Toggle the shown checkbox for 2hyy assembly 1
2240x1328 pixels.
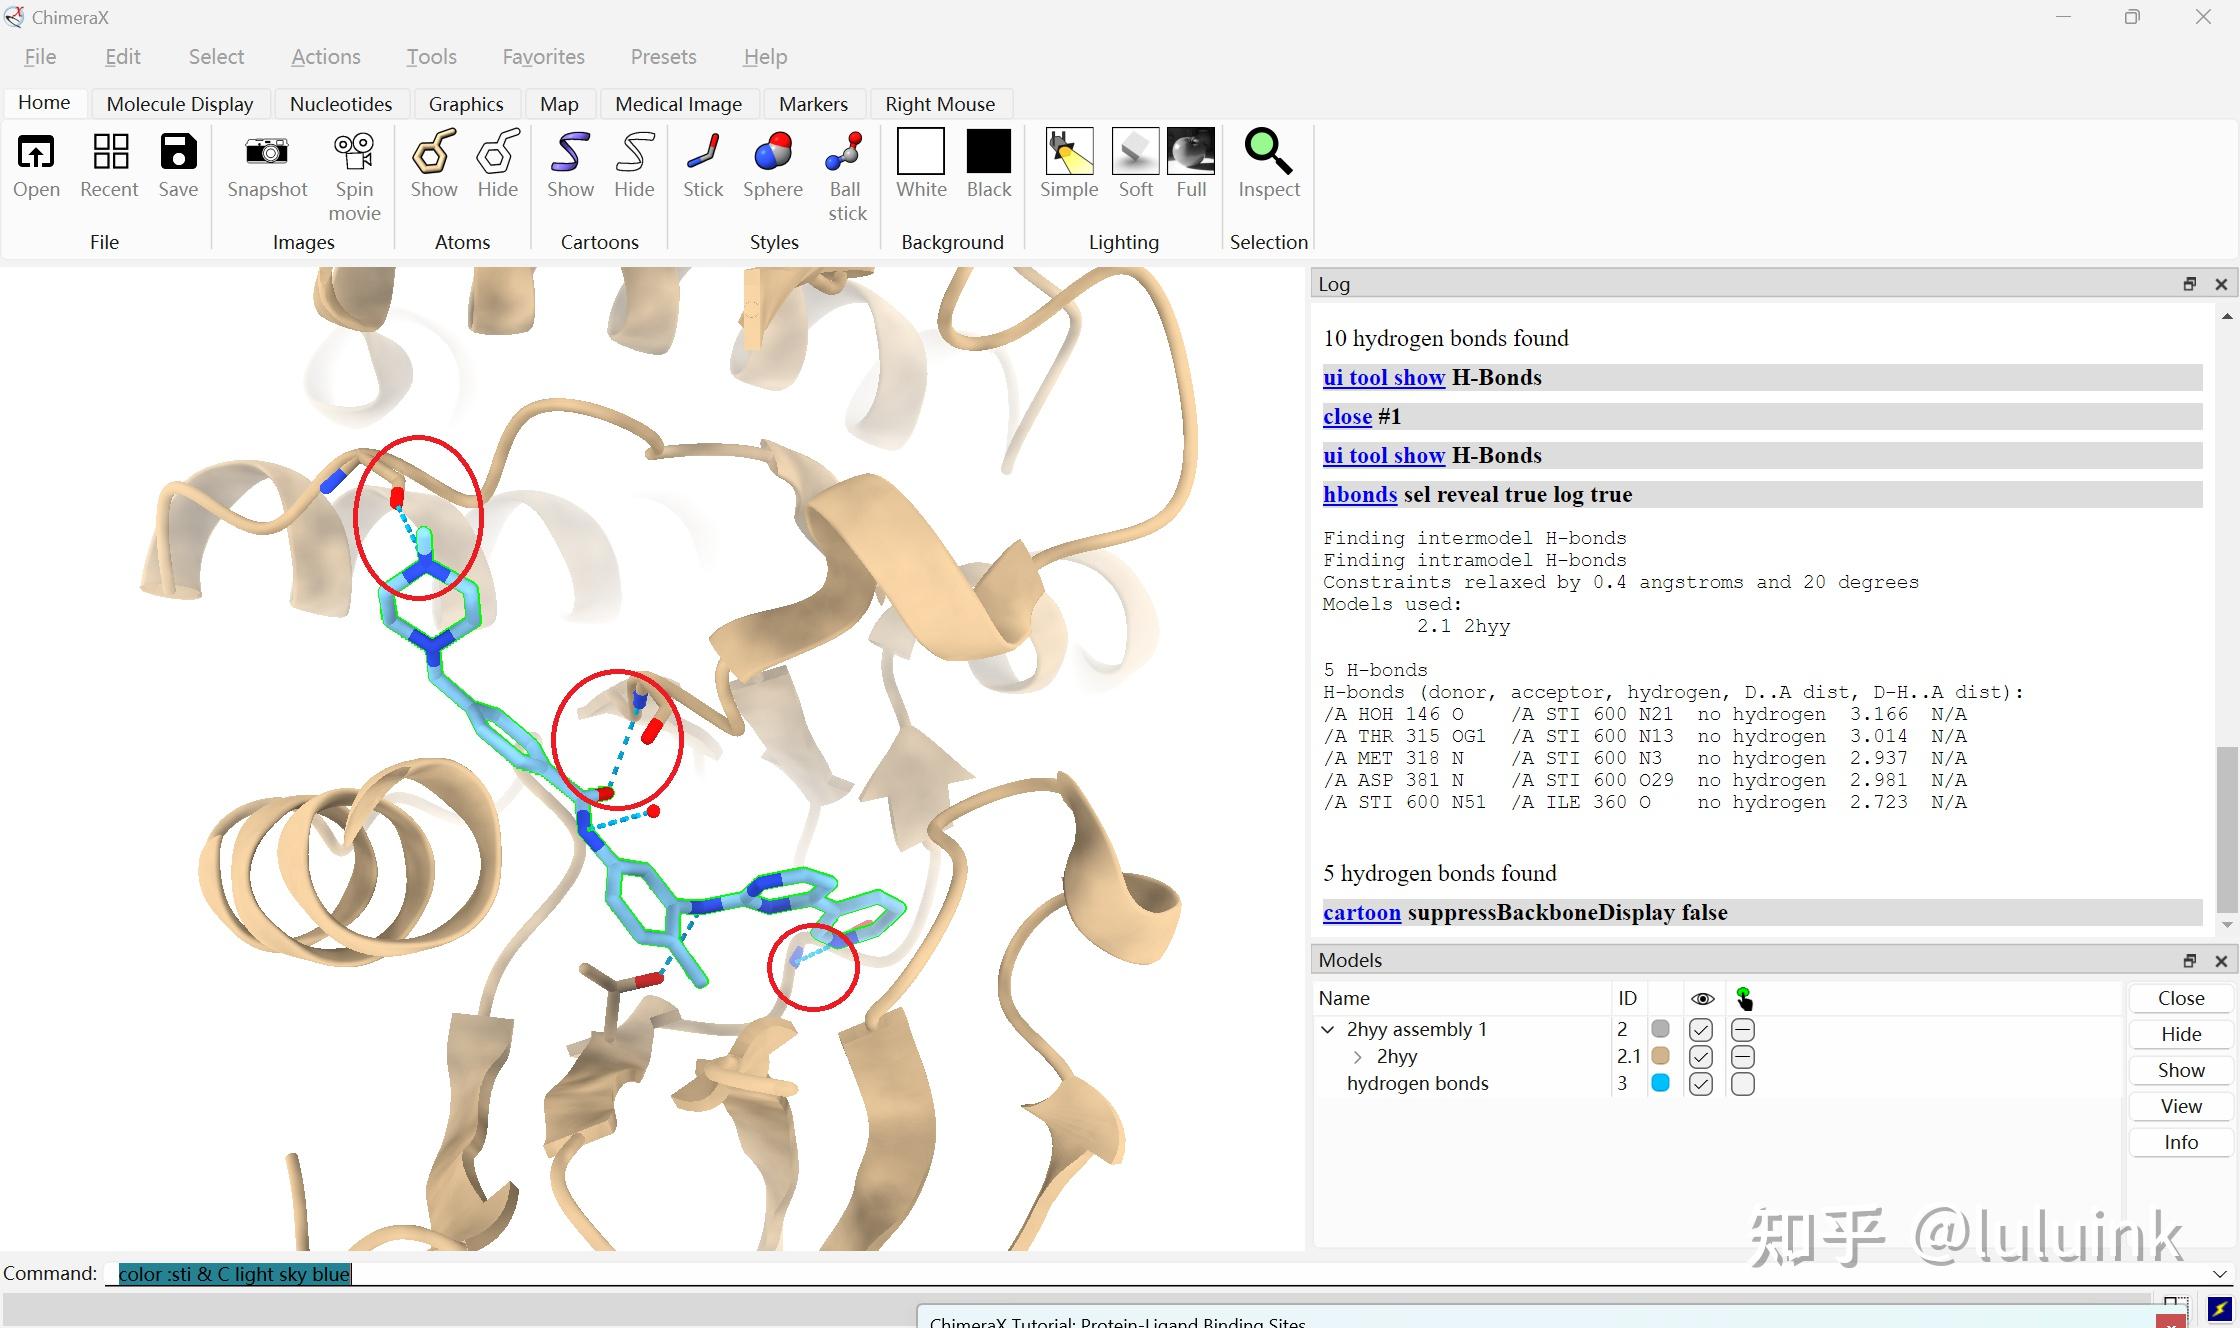coord(1700,1030)
